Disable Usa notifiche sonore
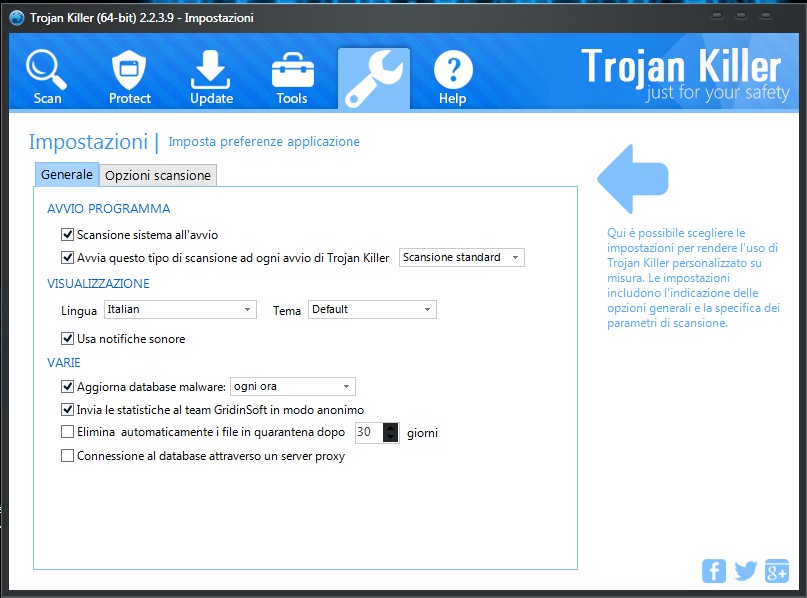 pos(67,339)
